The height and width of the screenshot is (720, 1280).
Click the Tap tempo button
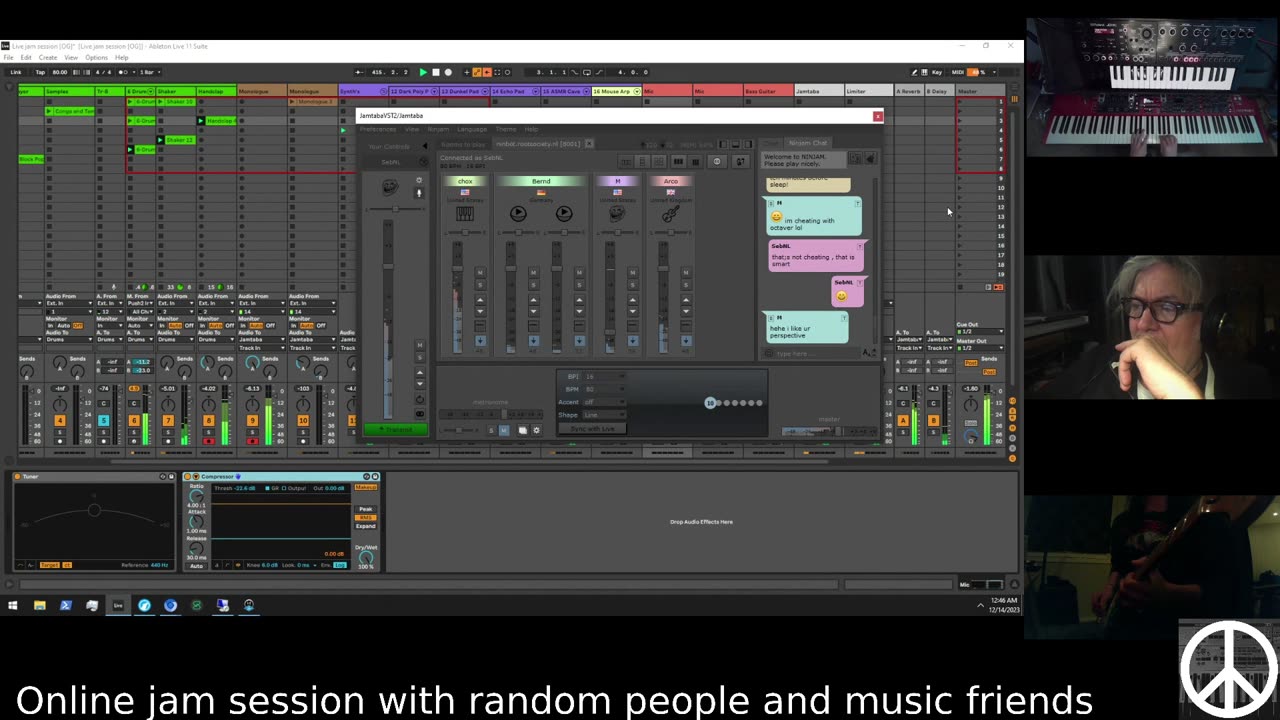(x=40, y=72)
